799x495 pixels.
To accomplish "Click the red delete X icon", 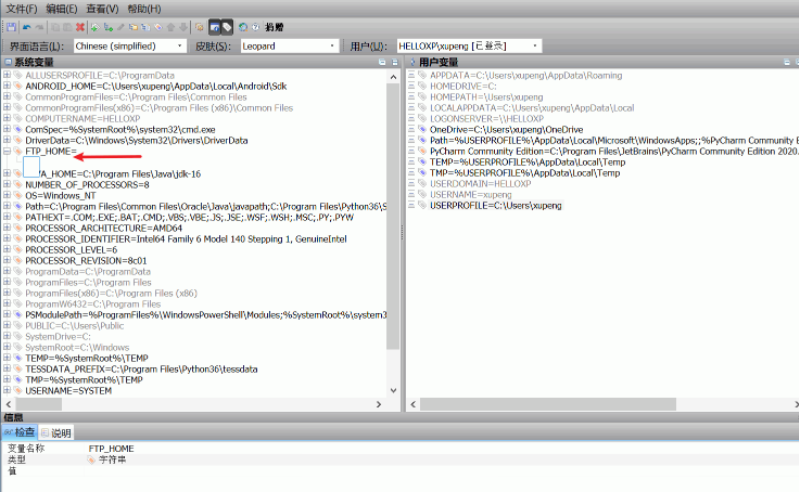I will click(80, 27).
